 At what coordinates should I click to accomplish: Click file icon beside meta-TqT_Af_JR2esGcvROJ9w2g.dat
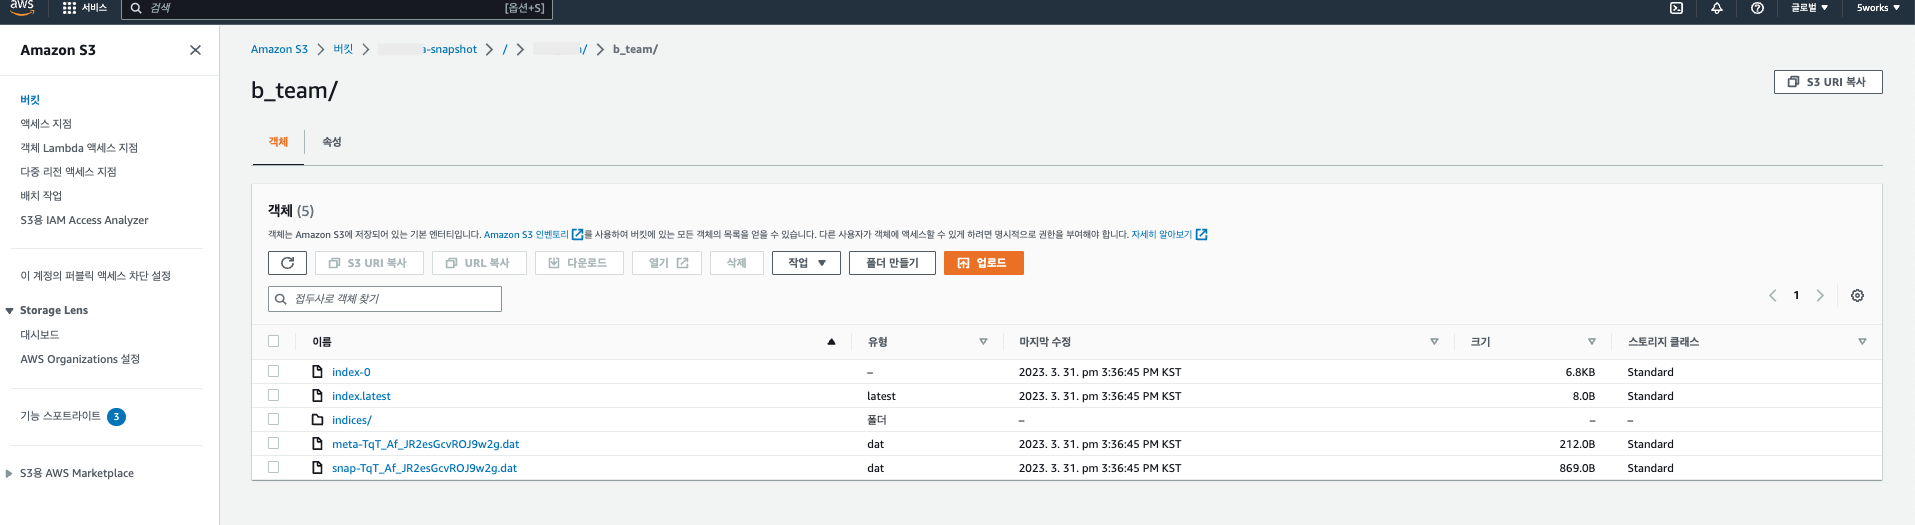pos(317,444)
